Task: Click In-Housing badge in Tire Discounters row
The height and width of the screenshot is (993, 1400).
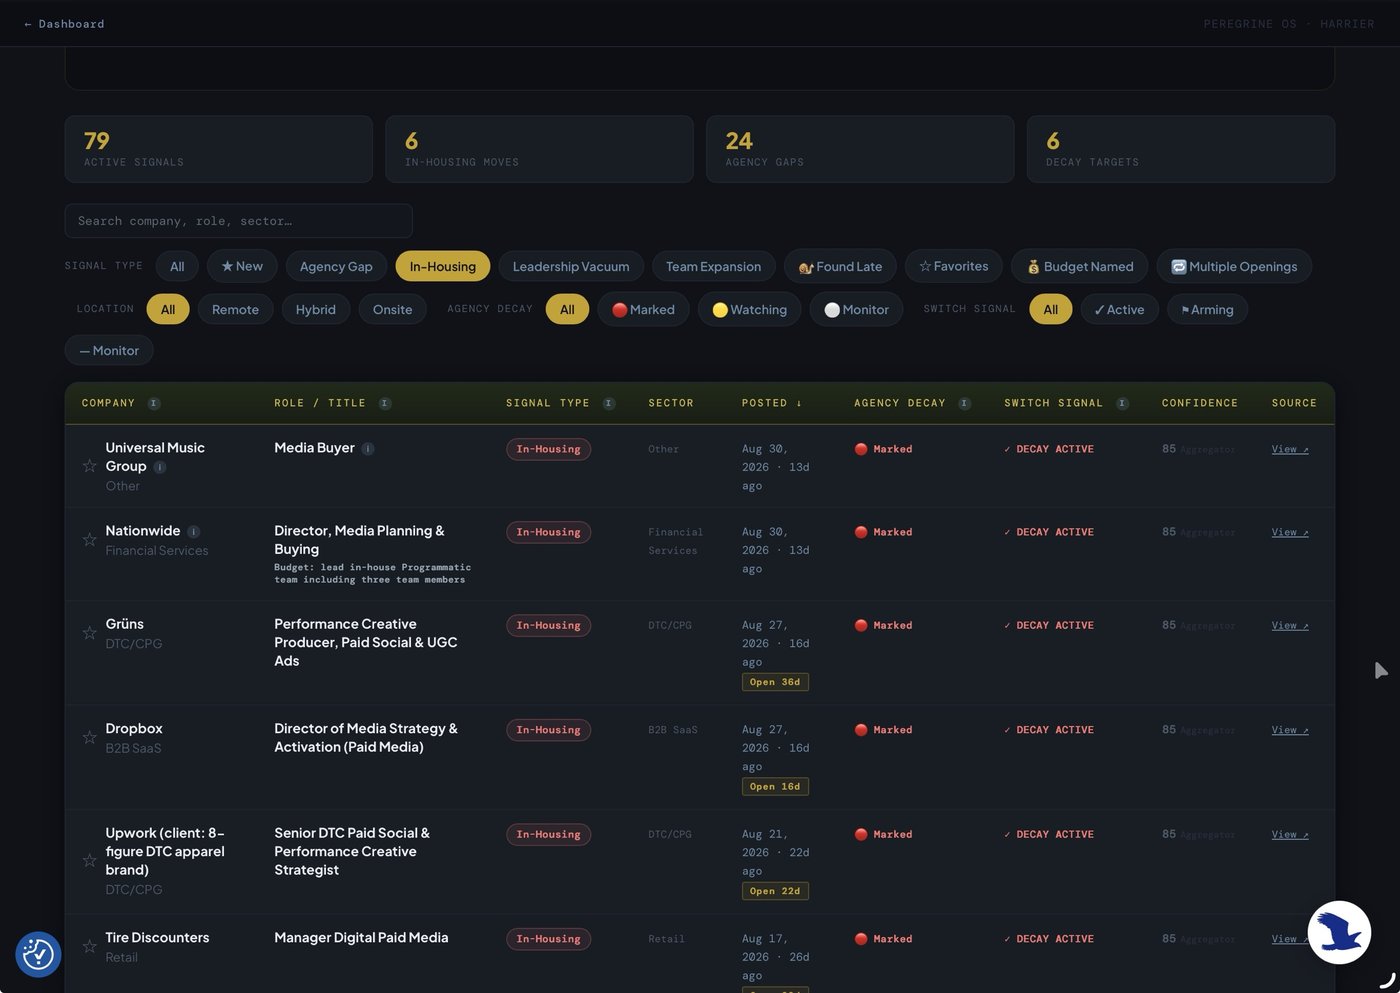Action: coord(548,939)
